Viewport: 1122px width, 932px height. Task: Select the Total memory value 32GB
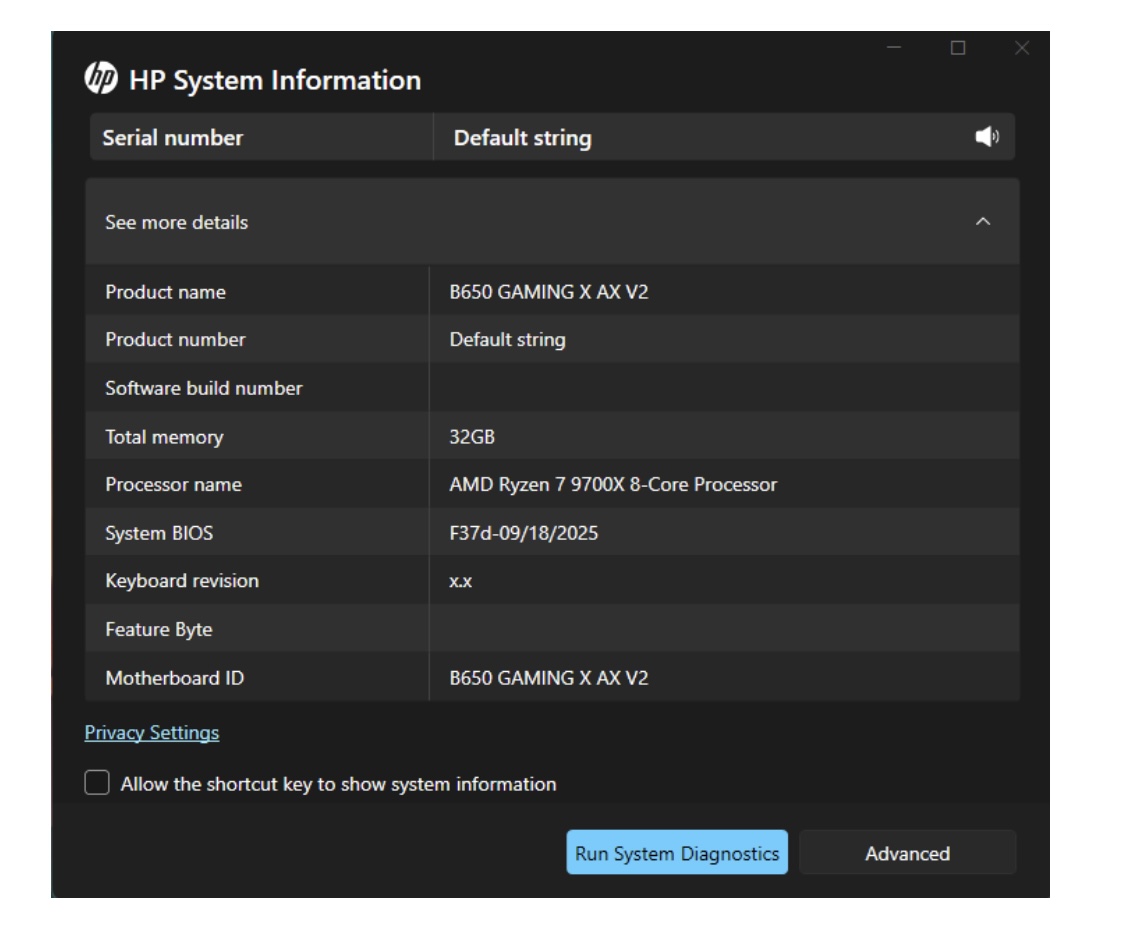point(472,437)
